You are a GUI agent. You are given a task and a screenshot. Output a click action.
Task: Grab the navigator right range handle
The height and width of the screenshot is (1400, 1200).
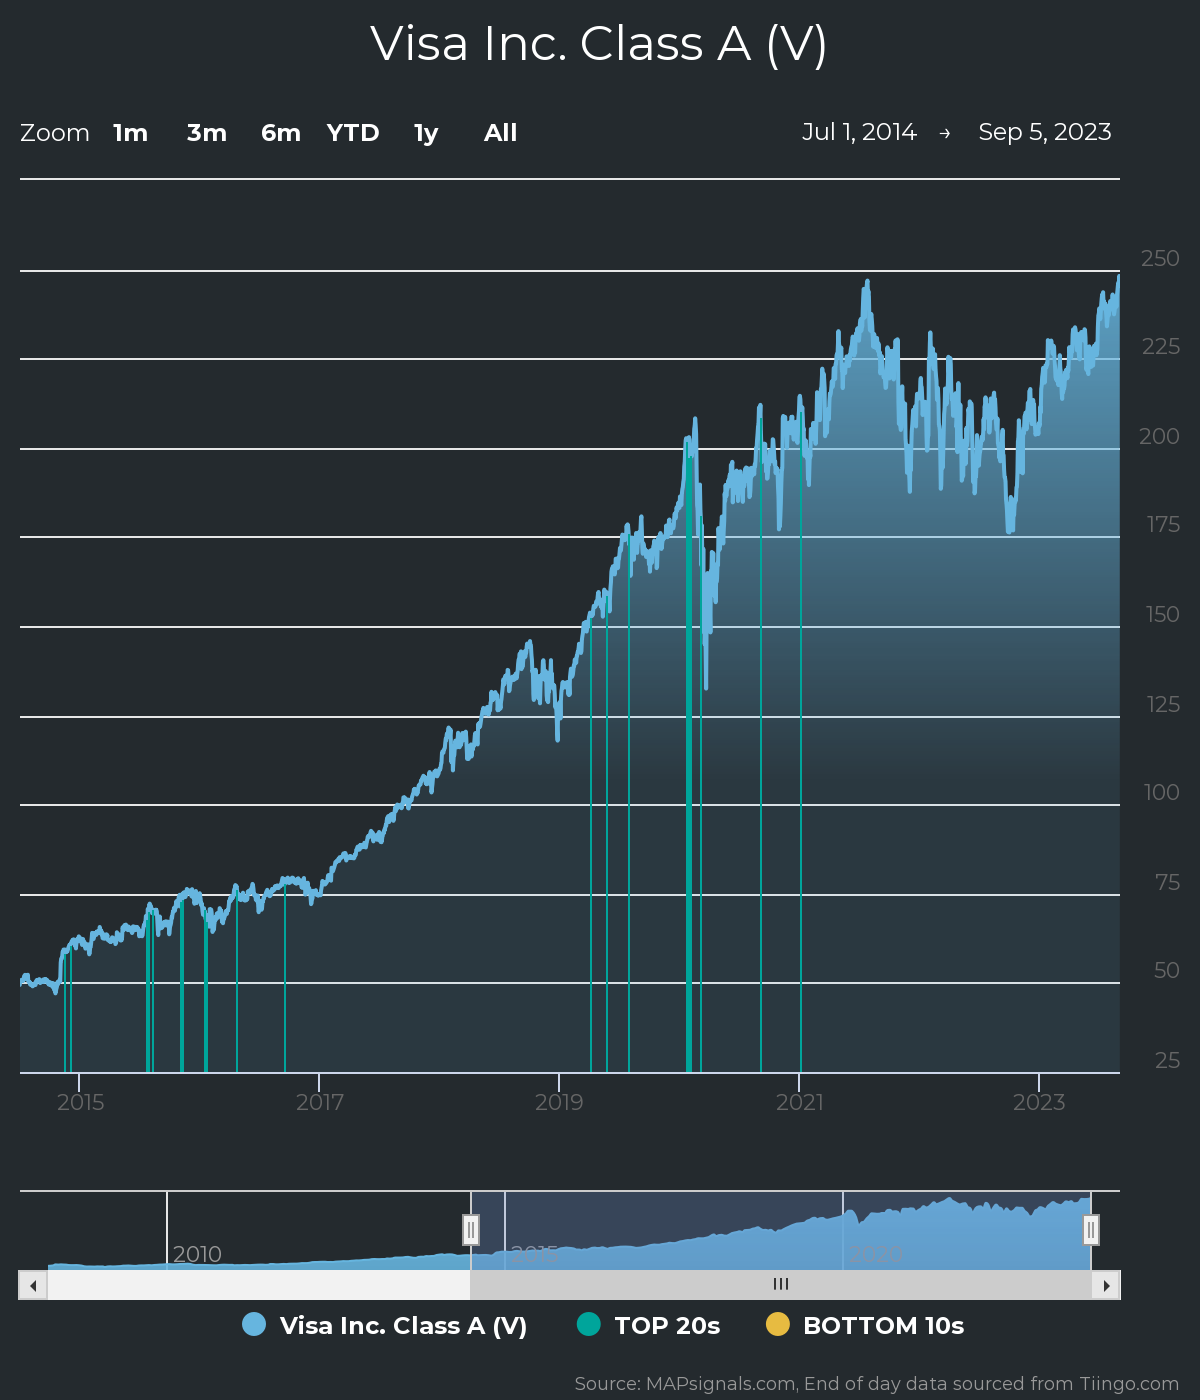[x=1091, y=1230]
